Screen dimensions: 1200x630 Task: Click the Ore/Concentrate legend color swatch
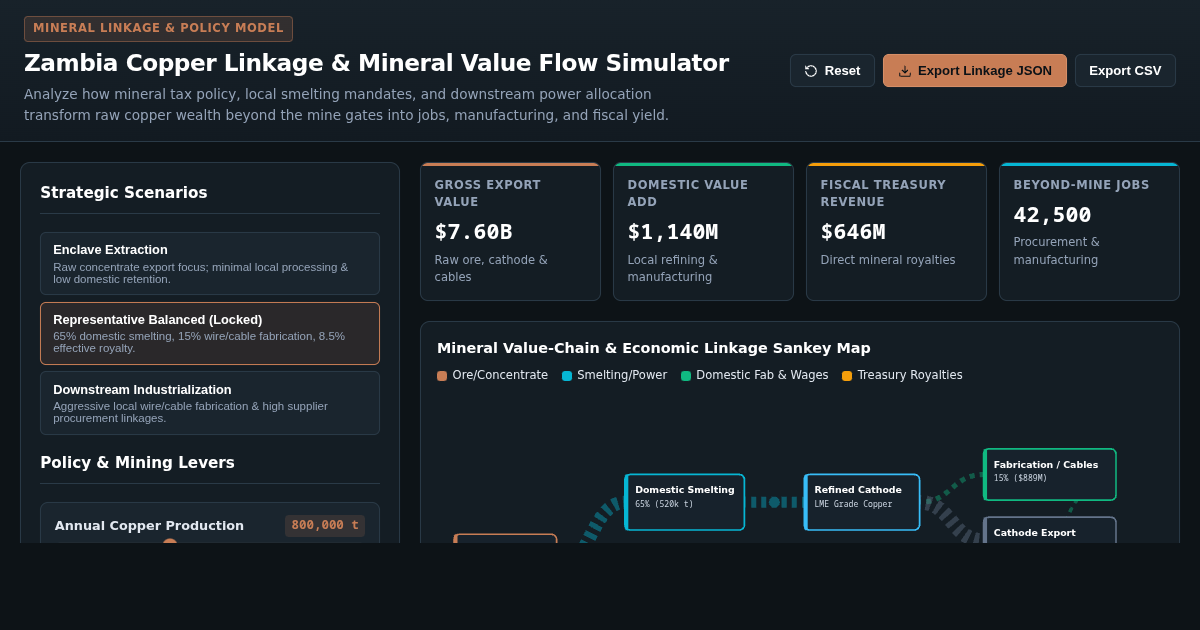pyautogui.click(x=442, y=376)
